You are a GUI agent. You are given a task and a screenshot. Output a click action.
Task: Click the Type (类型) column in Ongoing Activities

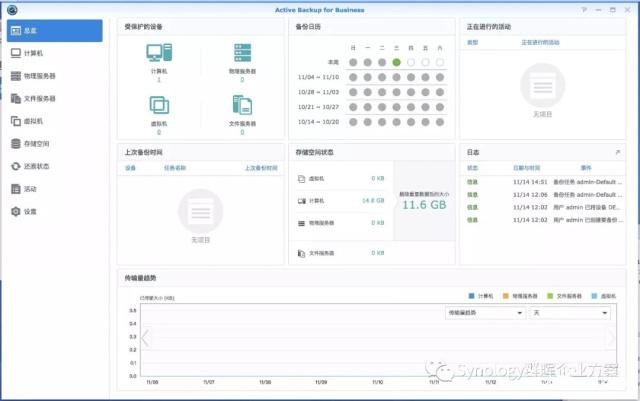click(473, 42)
